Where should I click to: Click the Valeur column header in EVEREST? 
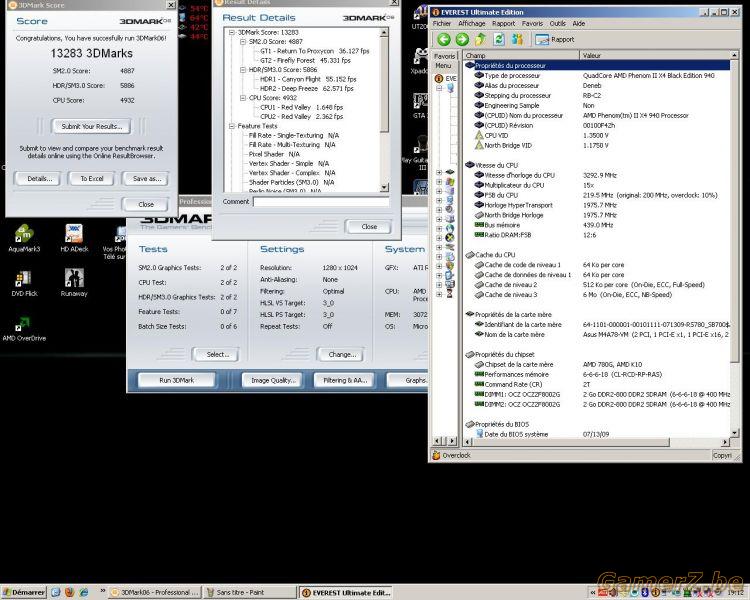pos(655,56)
